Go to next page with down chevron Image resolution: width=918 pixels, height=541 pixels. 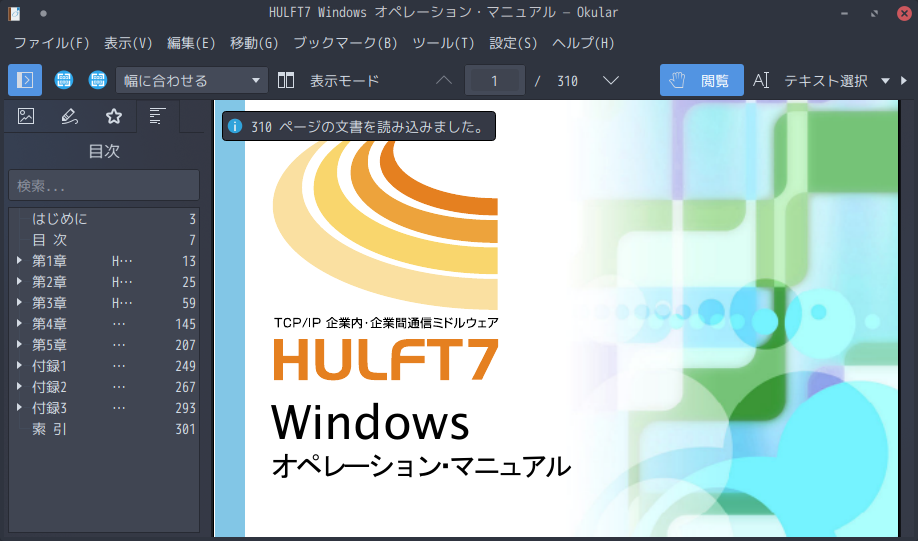pos(611,80)
